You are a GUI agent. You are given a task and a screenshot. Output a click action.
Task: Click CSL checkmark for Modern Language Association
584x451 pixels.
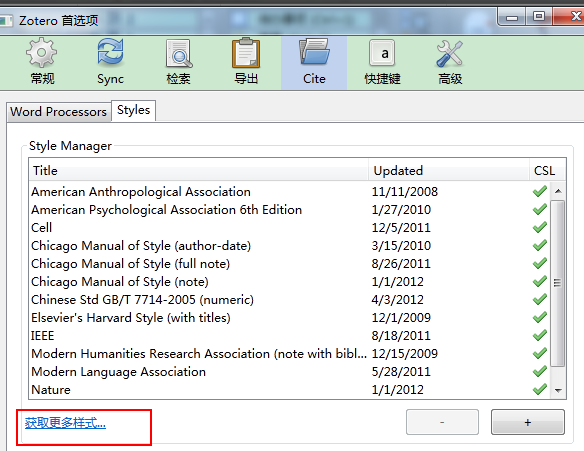coord(540,371)
